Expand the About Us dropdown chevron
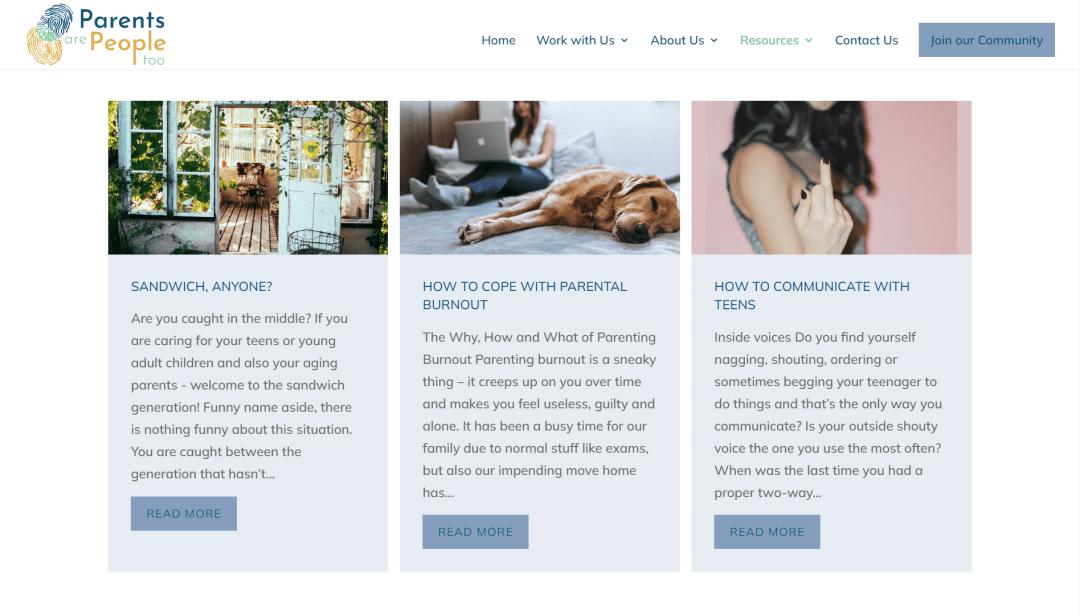 [x=714, y=41]
